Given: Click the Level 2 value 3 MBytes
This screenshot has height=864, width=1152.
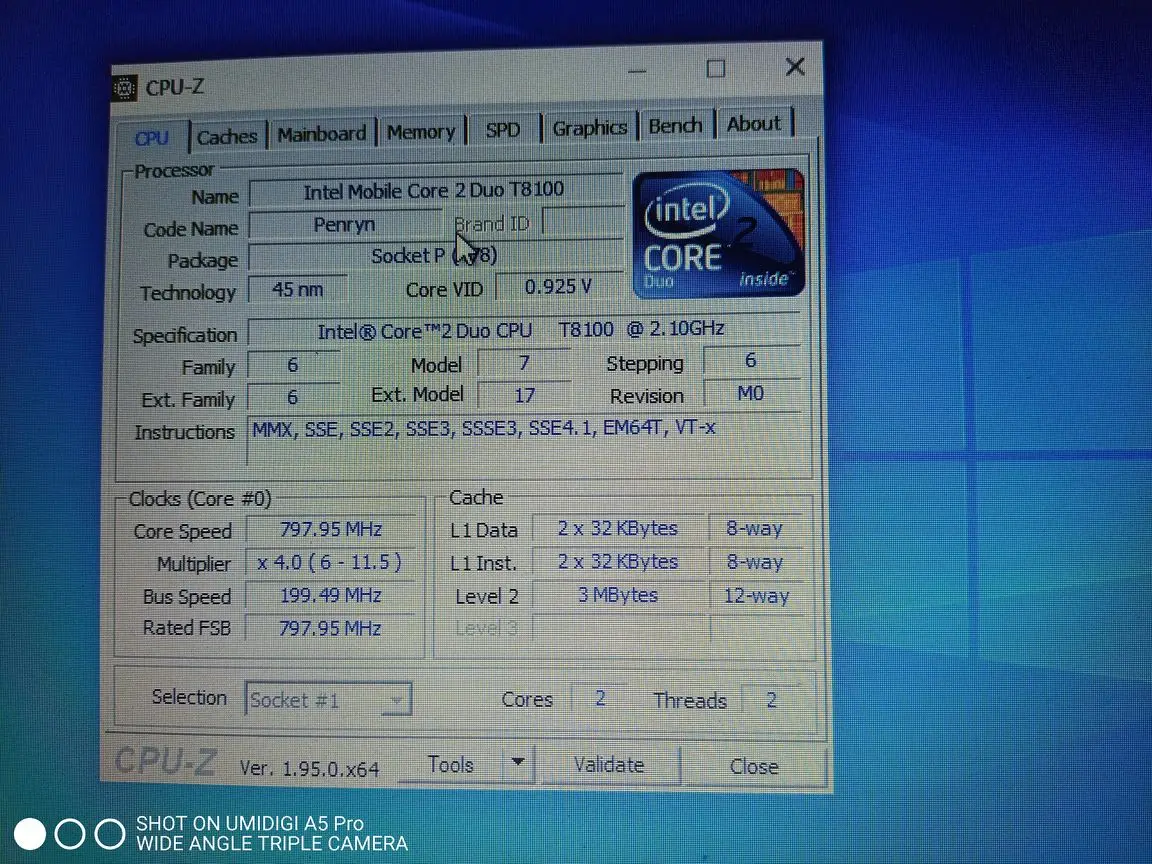Looking at the screenshot, I should 618,595.
